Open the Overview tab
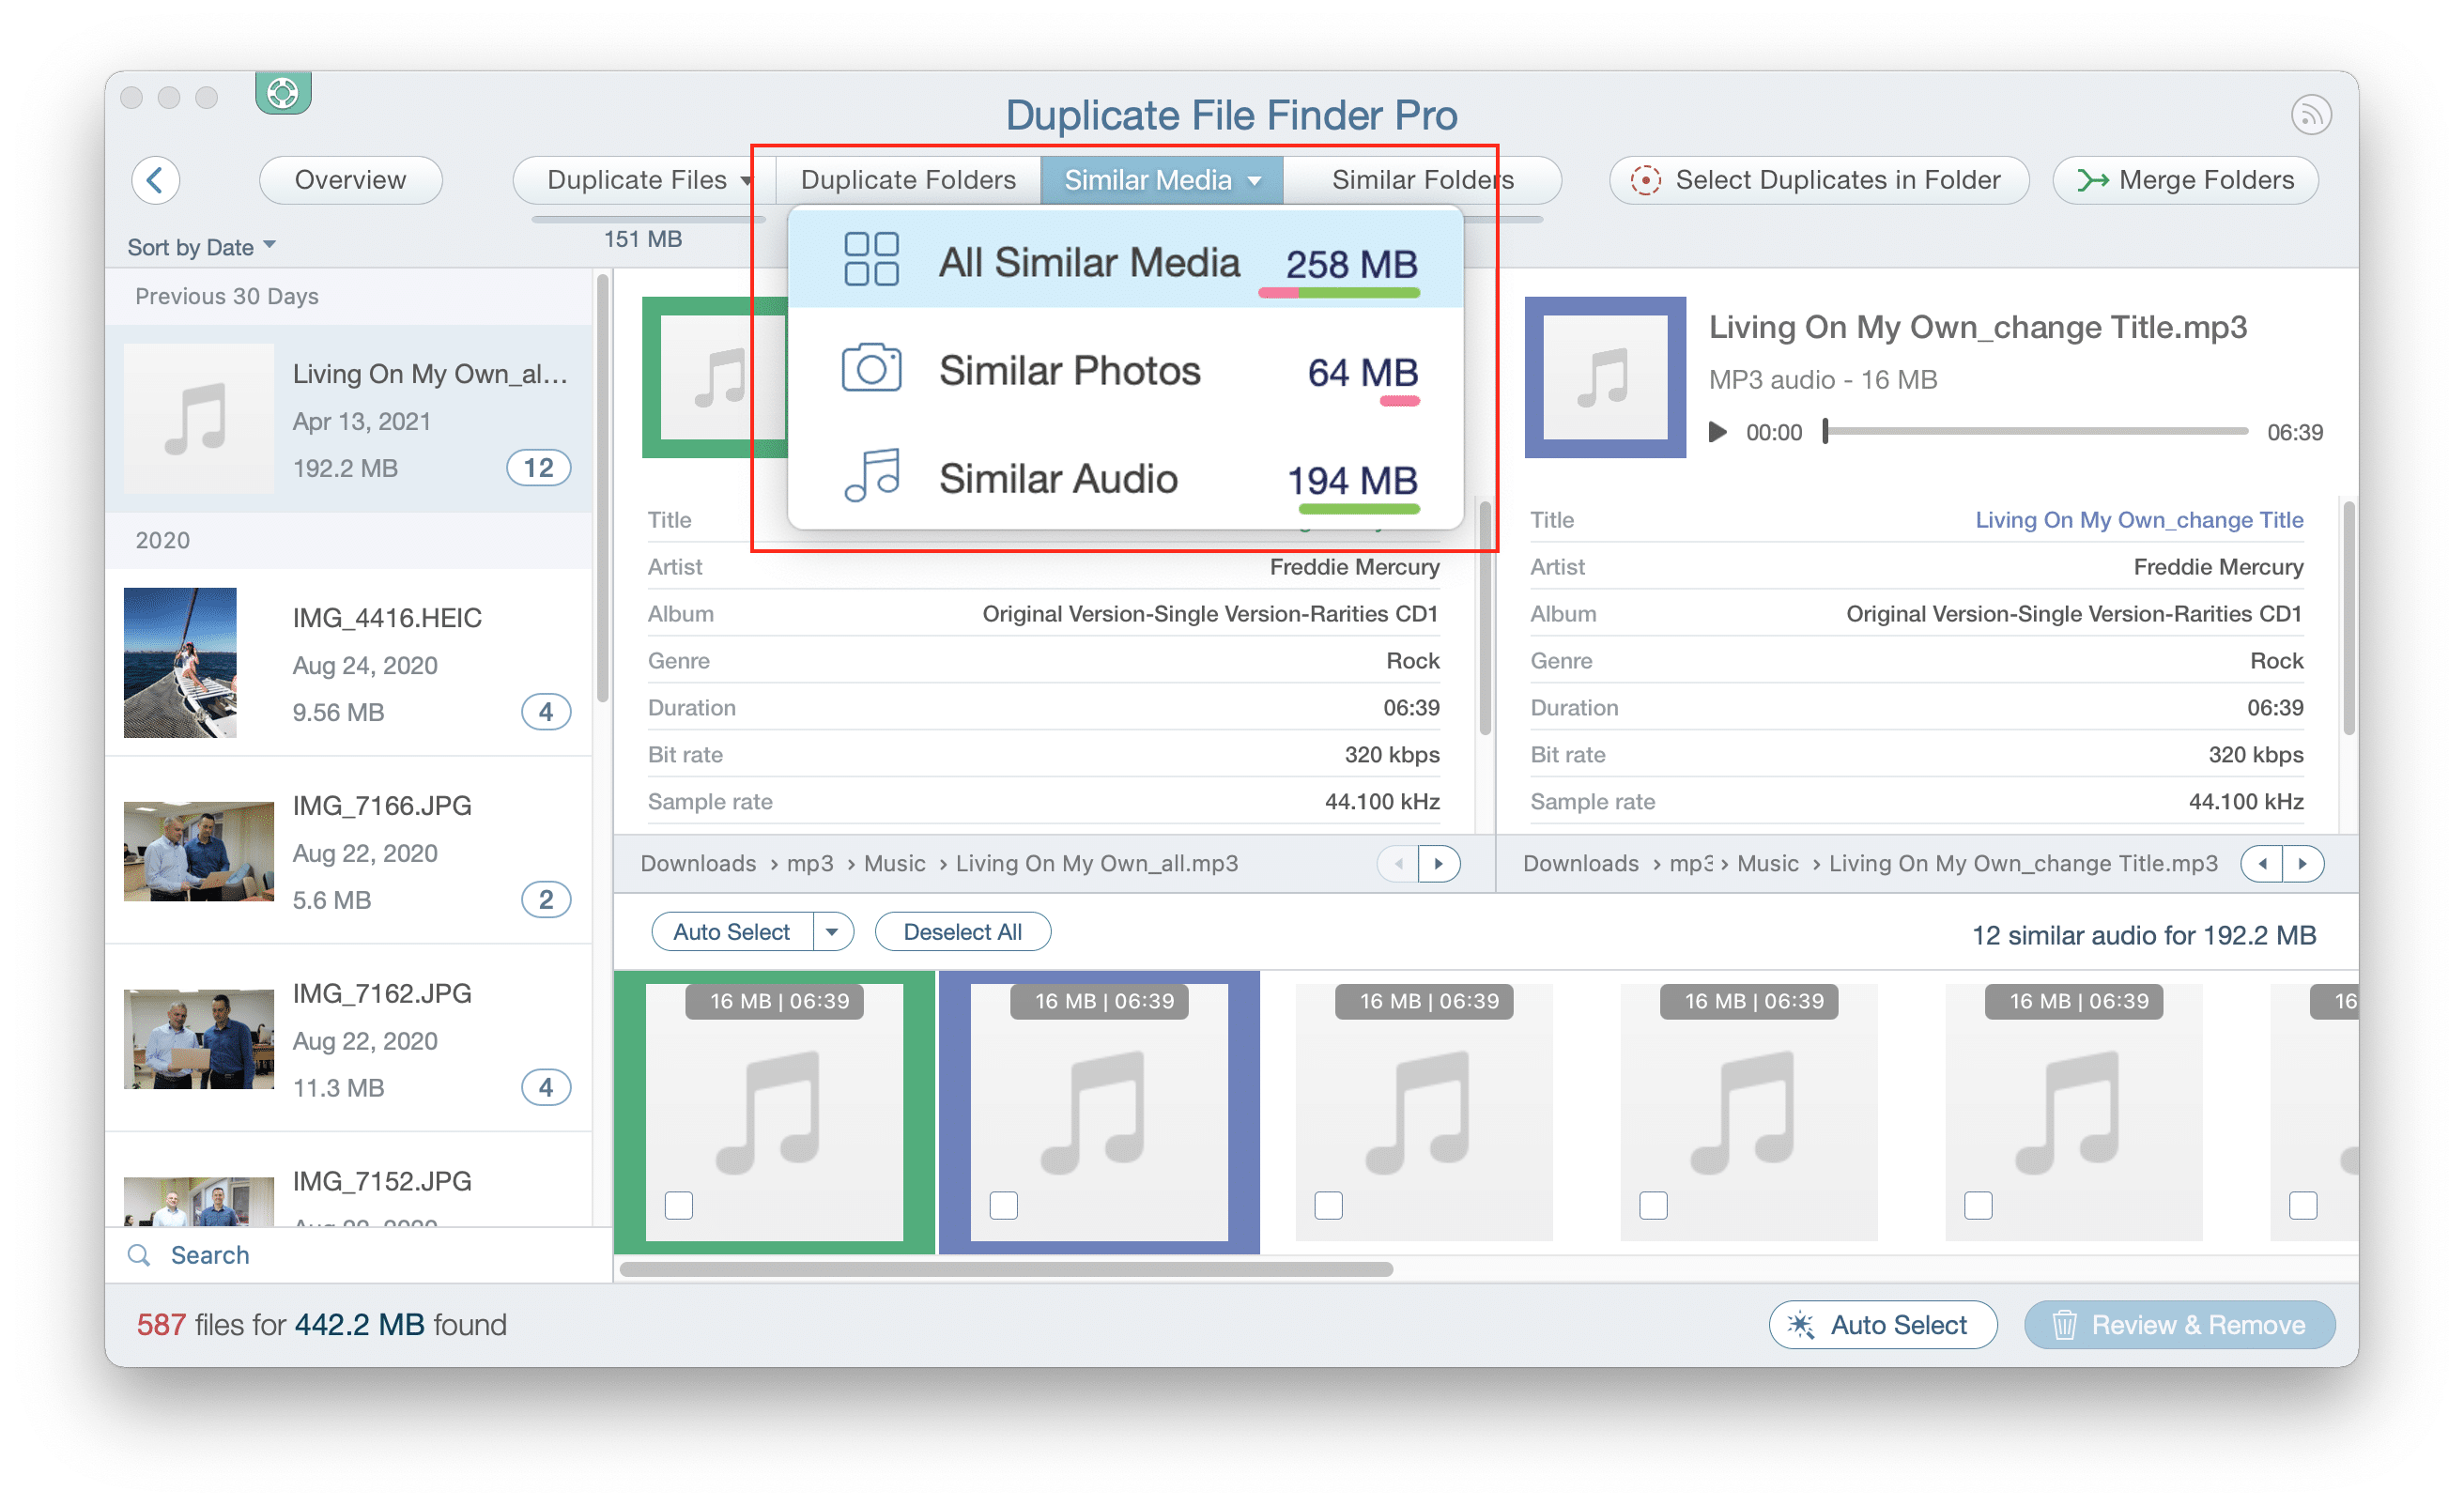Image resolution: width=2464 pixels, height=1506 pixels. coord(350,180)
